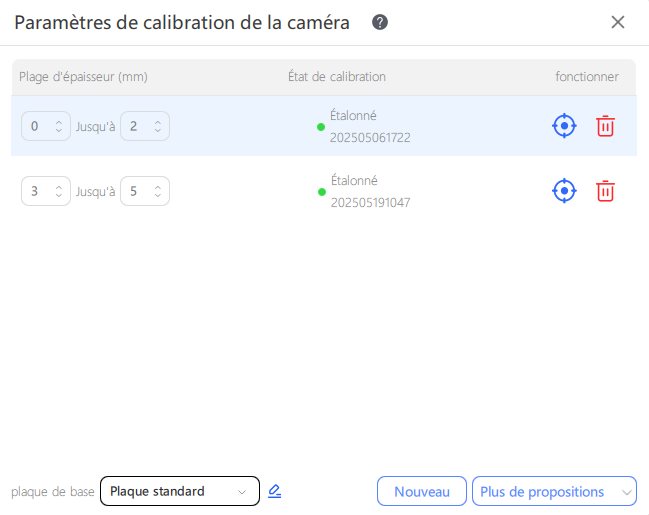Select the calibration timestamp 202505191047

[370, 202]
